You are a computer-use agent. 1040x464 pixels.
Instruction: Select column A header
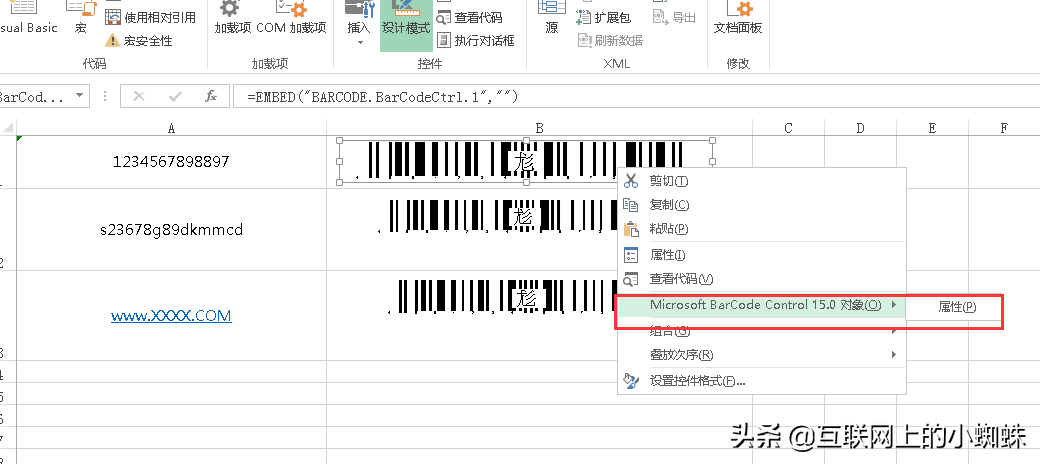tap(172, 128)
